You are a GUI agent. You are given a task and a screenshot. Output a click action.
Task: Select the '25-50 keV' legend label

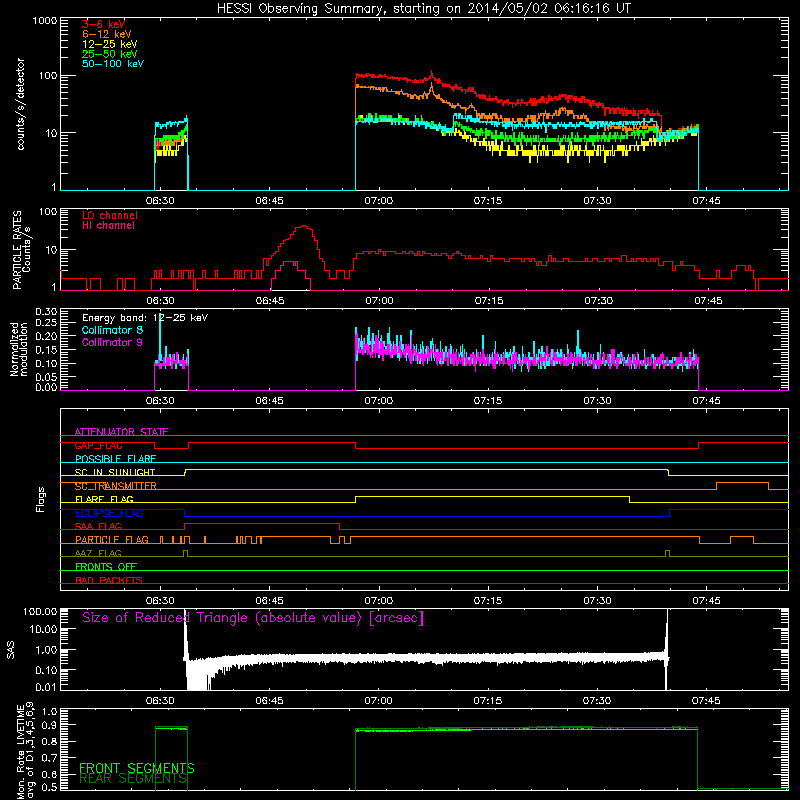pyautogui.click(x=110, y=54)
